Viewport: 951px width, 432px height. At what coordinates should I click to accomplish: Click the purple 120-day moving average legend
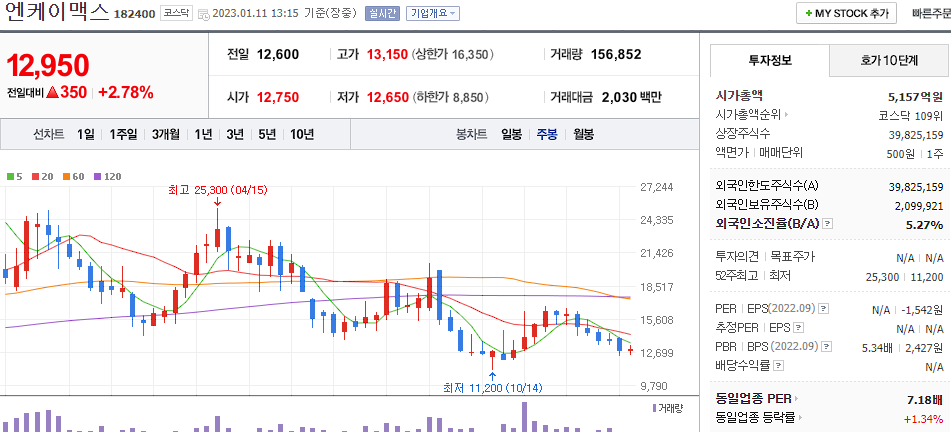tap(107, 177)
